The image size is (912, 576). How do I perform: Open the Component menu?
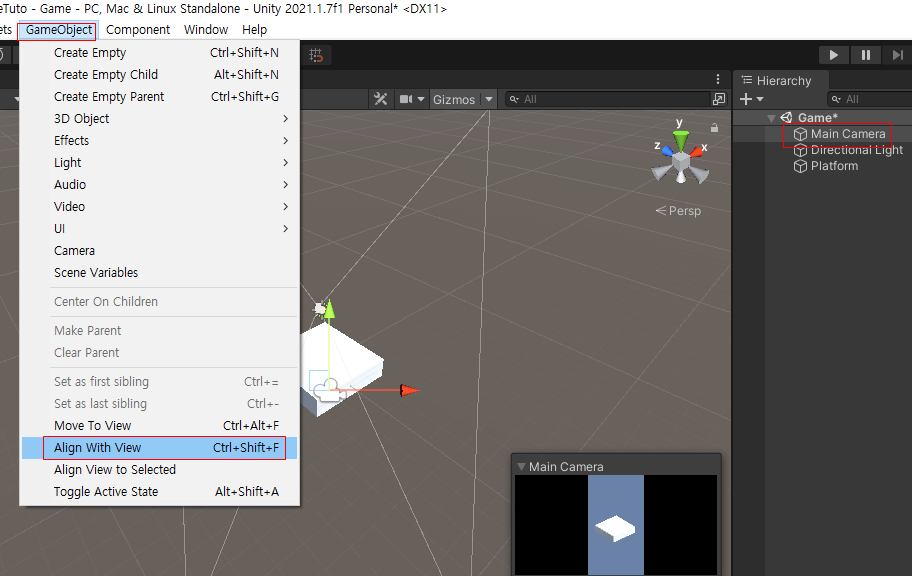(138, 30)
